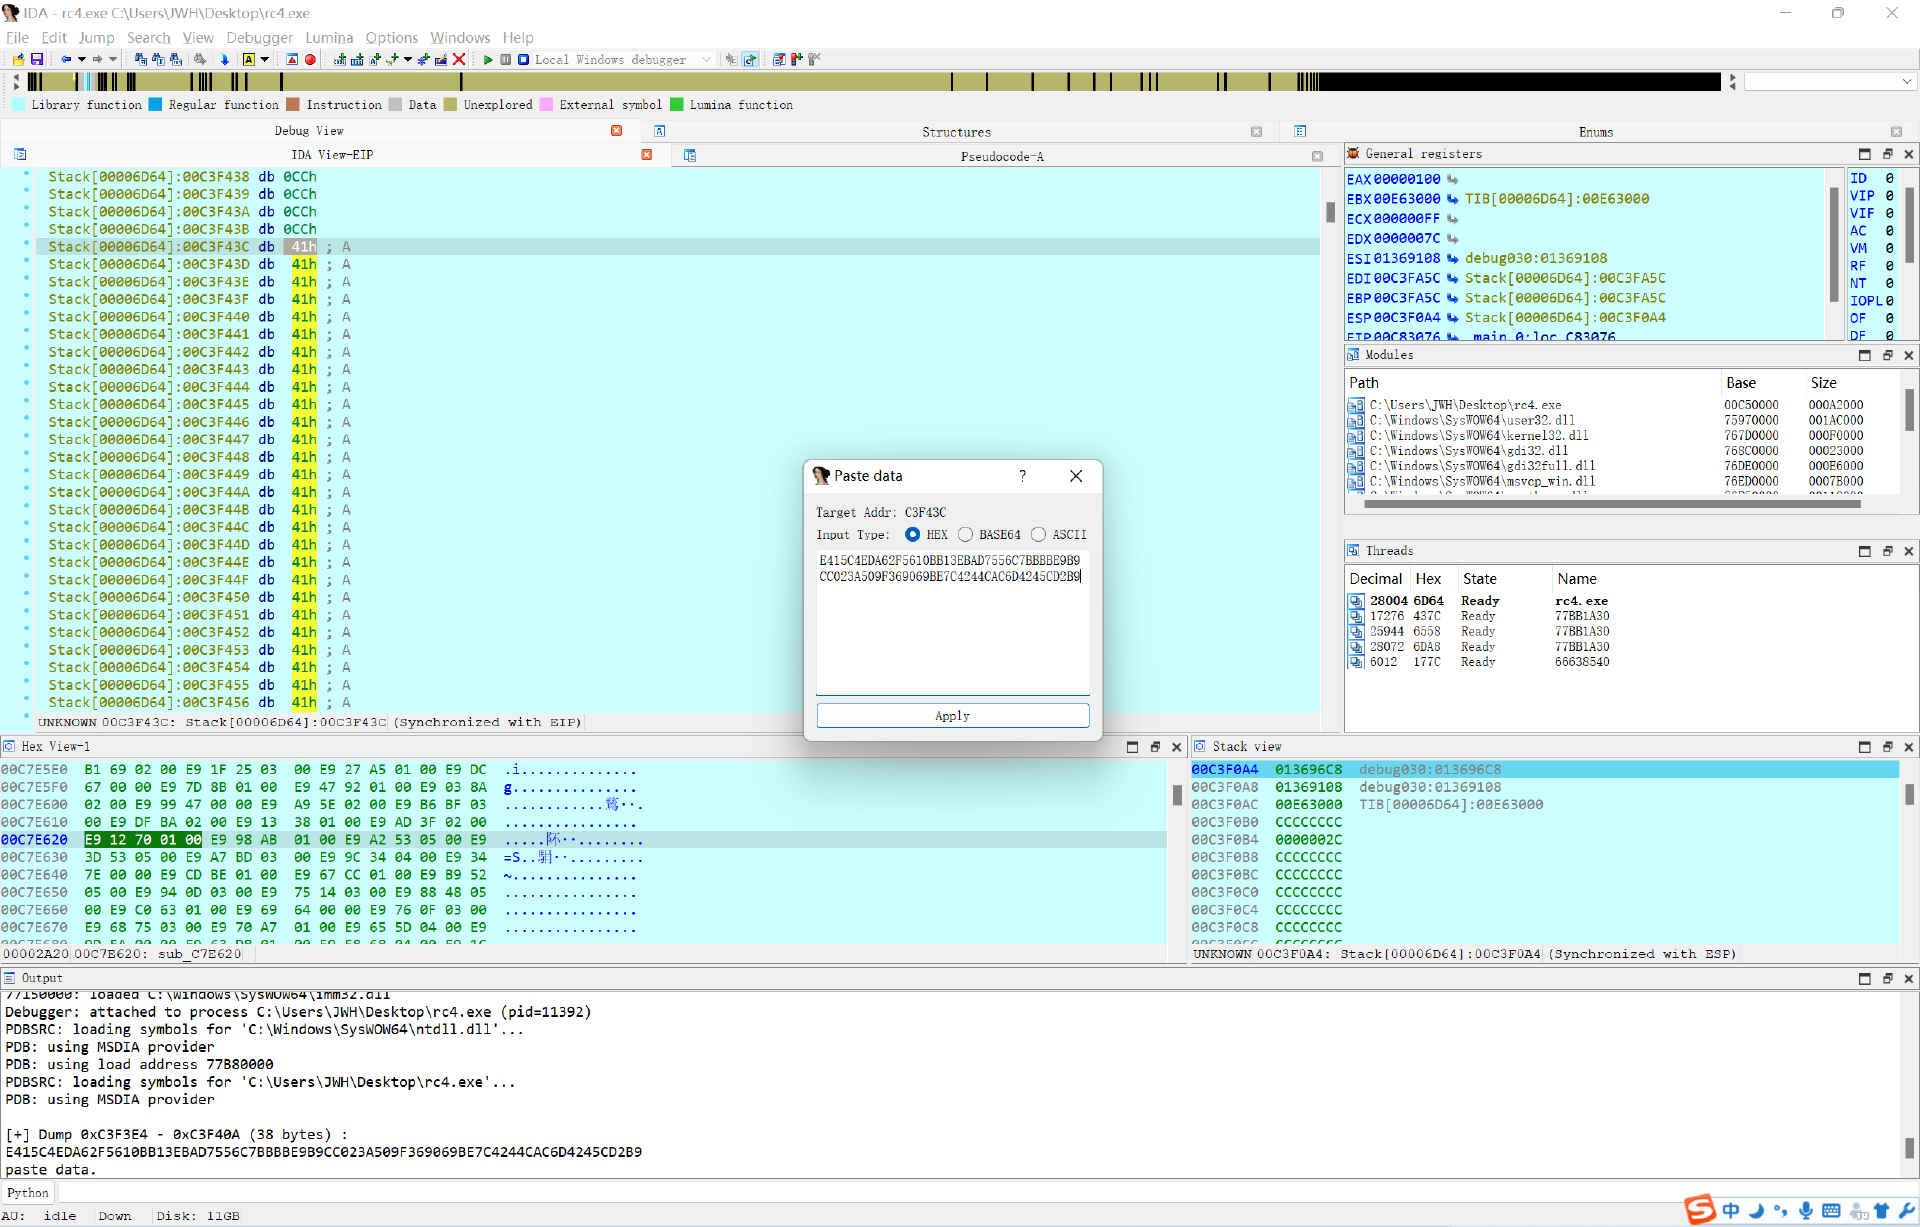
Task: Click the Pause process toolbar icon
Action: [506, 60]
